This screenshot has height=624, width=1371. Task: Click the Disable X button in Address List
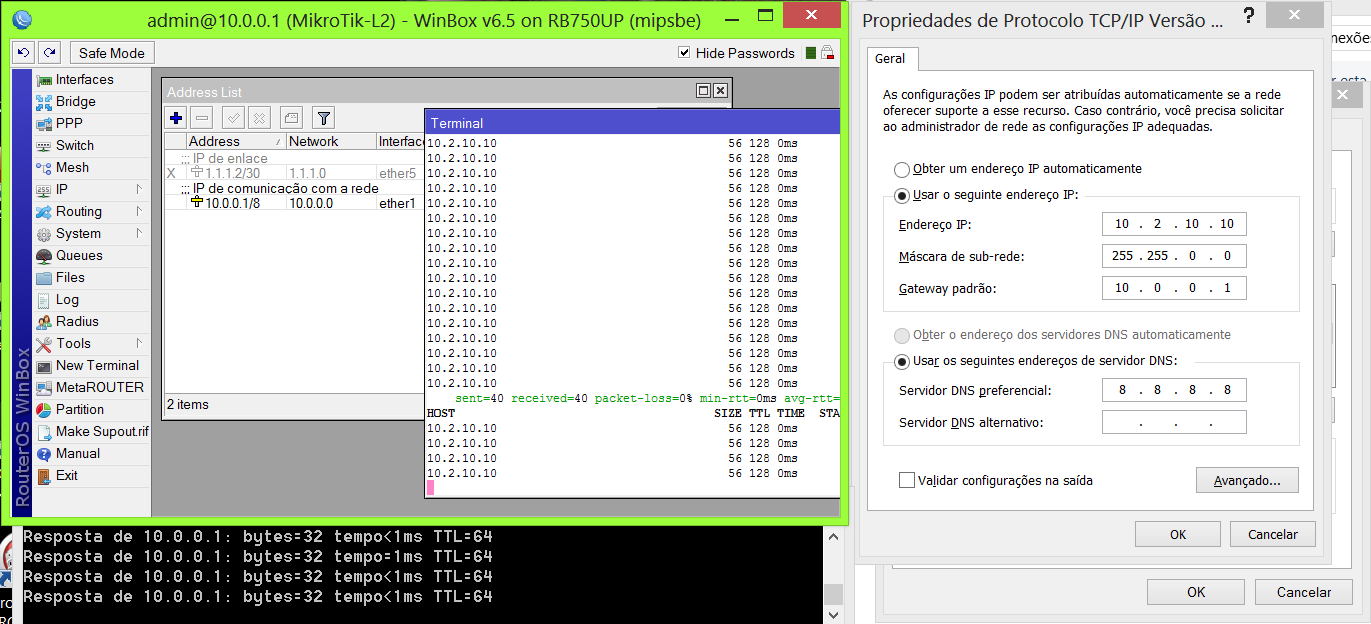pyautogui.click(x=259, y=118)
